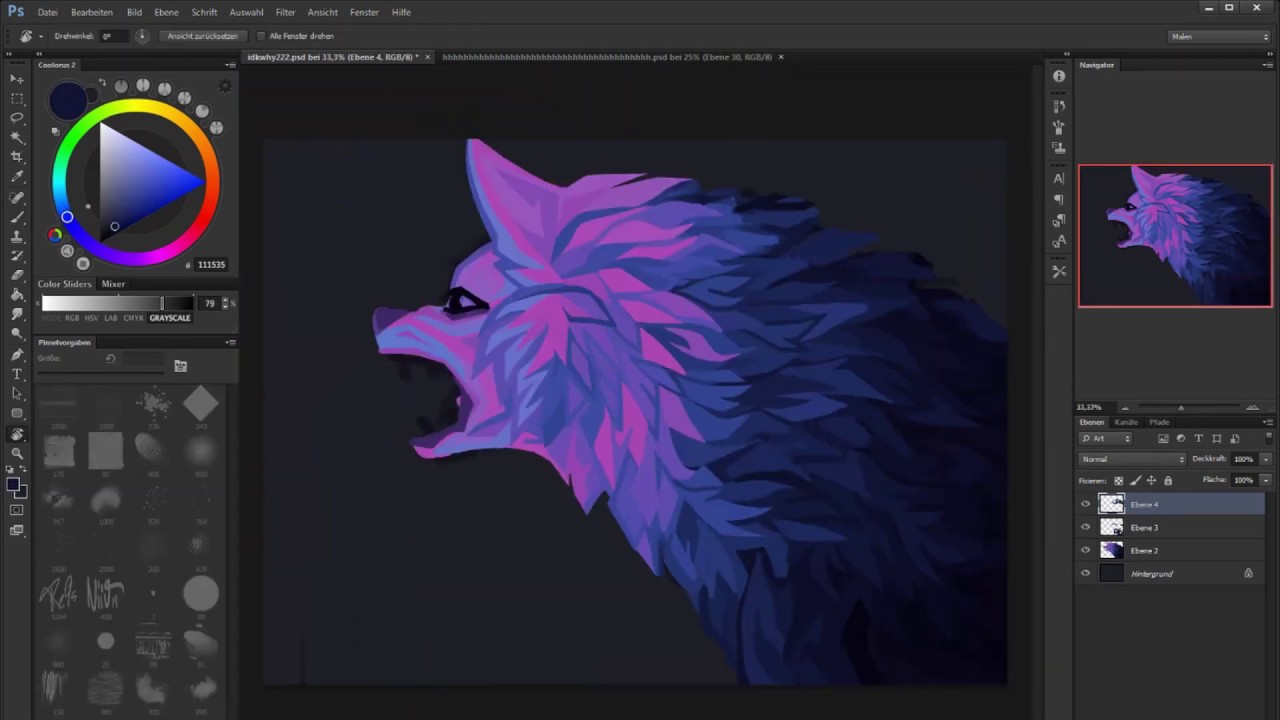Open the Coolorus settings gear

[224, 86]
